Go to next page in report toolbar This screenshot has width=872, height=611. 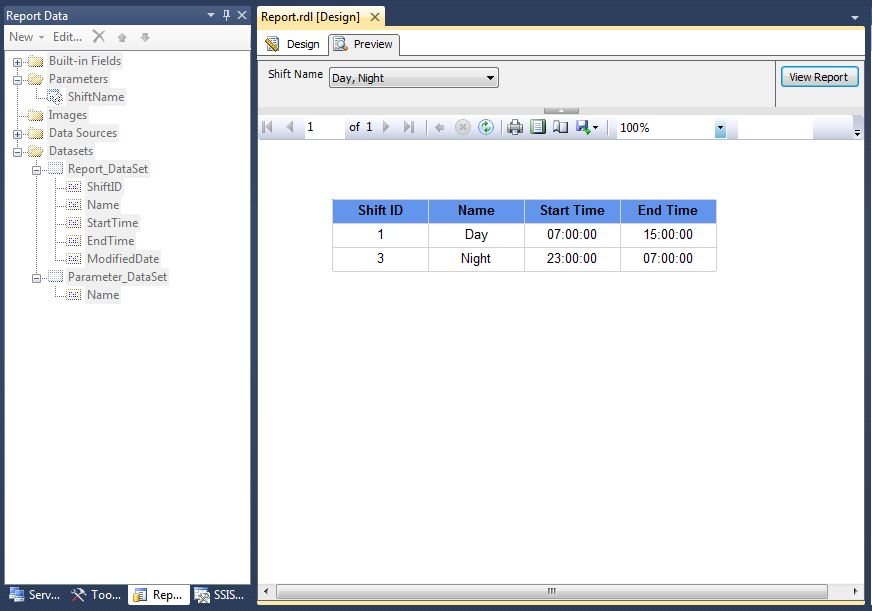387,127
